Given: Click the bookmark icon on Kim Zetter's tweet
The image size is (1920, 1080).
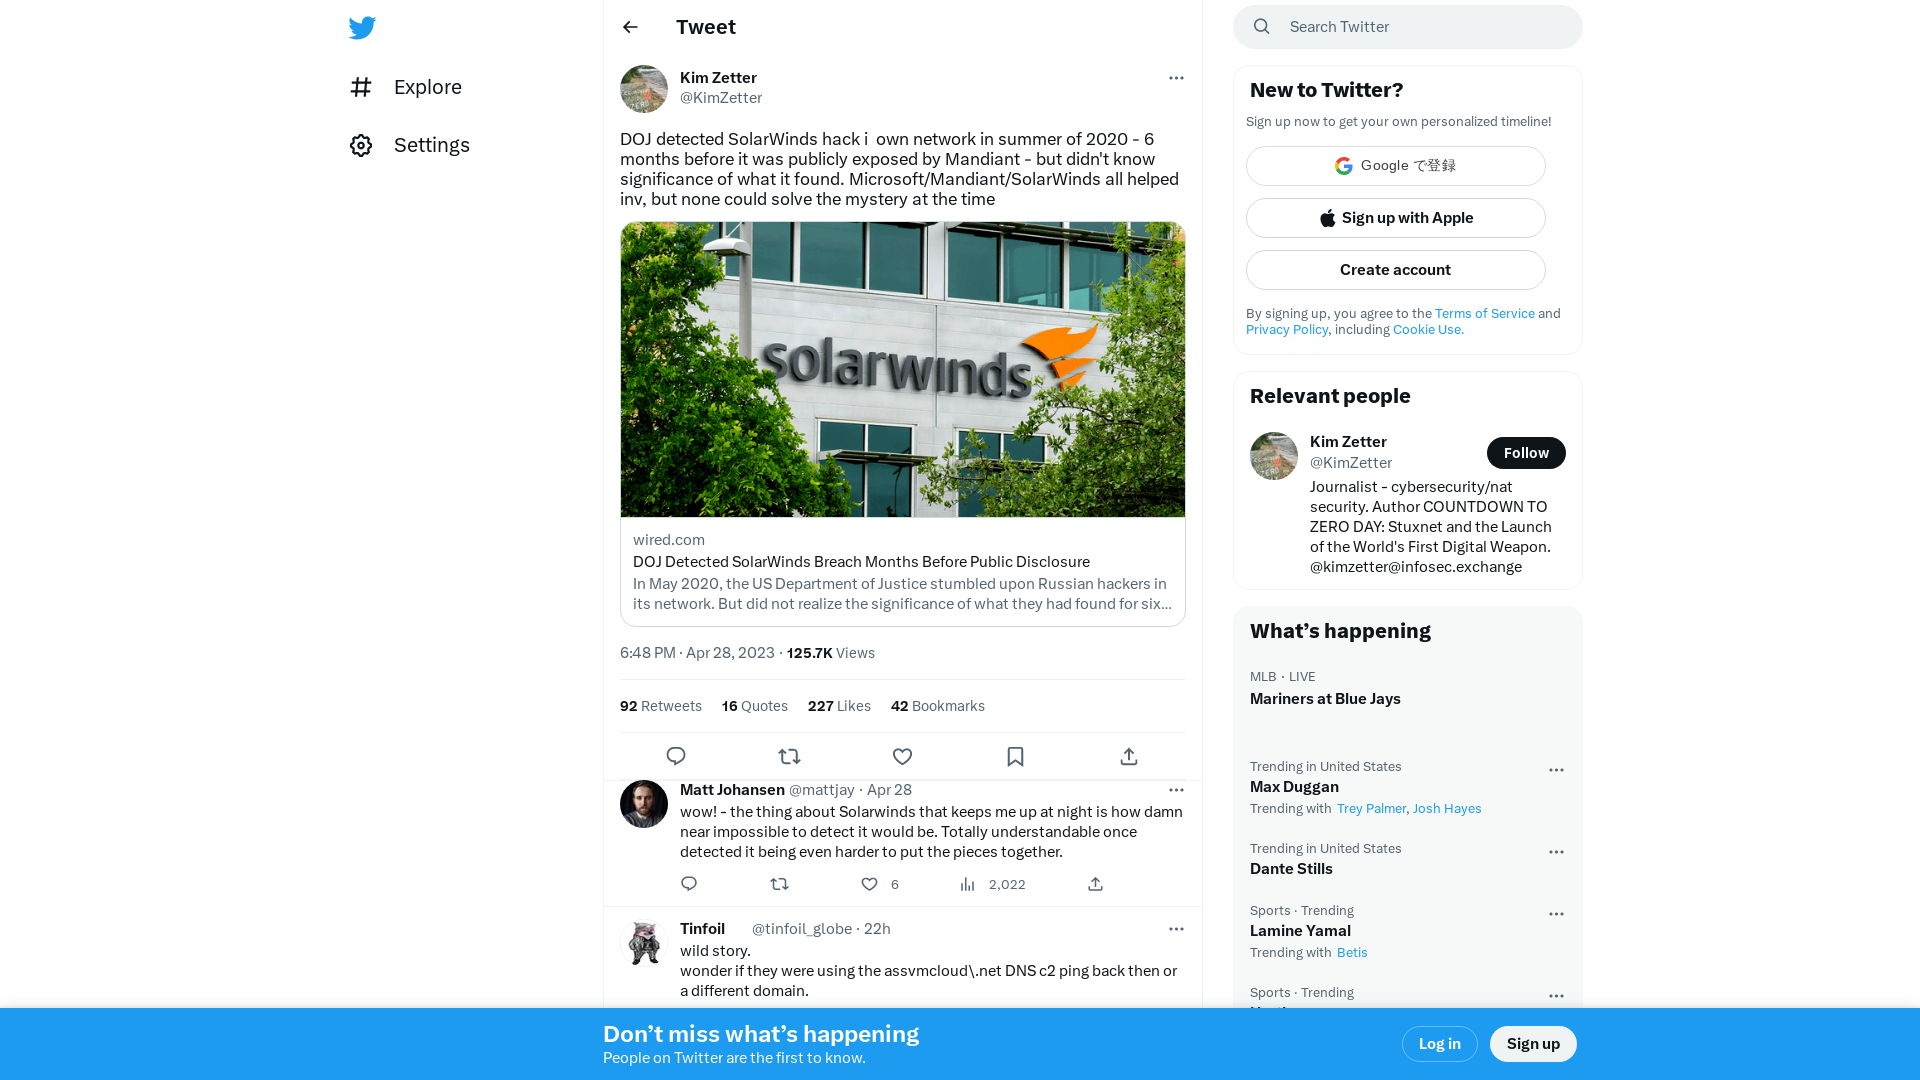Looking at the screenshot, I should tap(1015, 756).
